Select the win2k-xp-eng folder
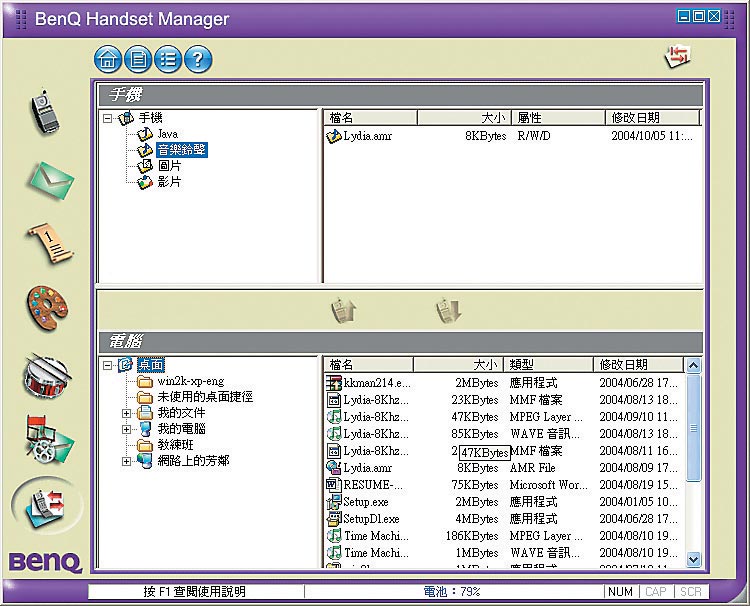The height and width of the screenshot is (606, 750). [x=191, y=381]
